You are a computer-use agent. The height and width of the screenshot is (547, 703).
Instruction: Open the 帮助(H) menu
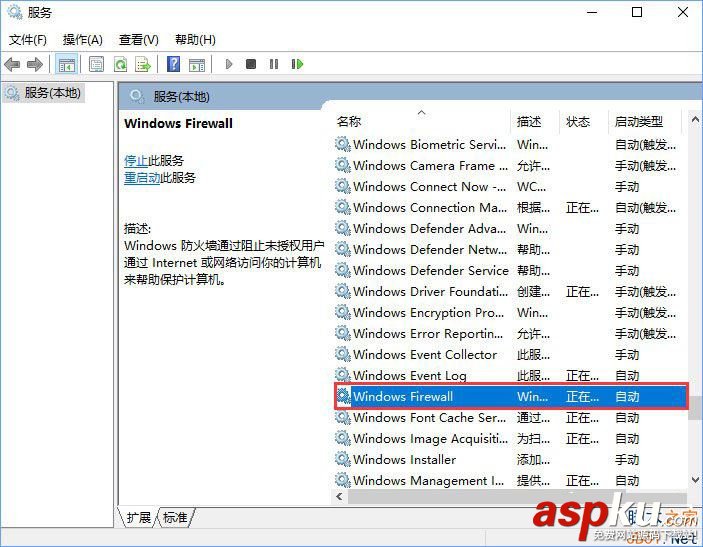click(195, 40)
